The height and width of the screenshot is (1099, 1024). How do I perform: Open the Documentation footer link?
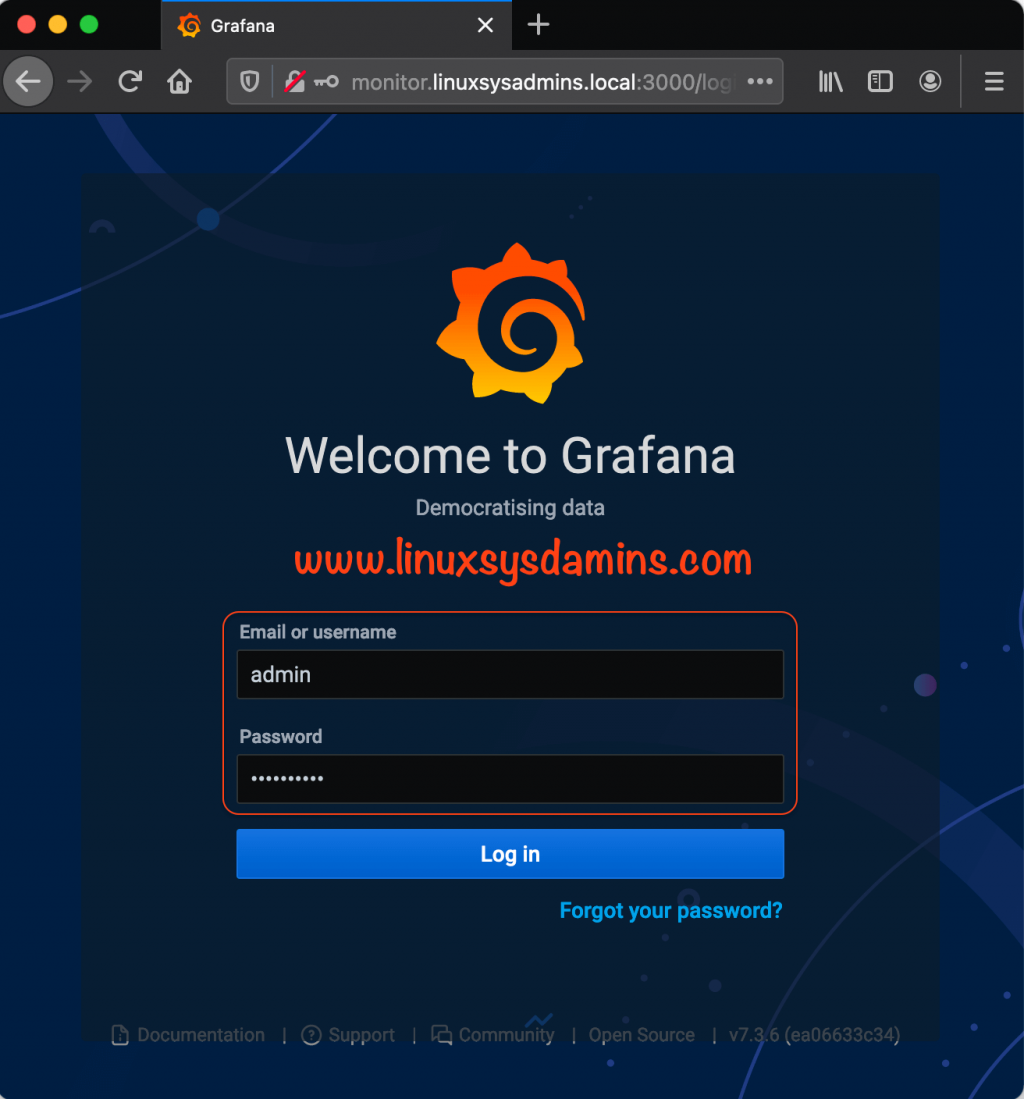pos(188,1035)
